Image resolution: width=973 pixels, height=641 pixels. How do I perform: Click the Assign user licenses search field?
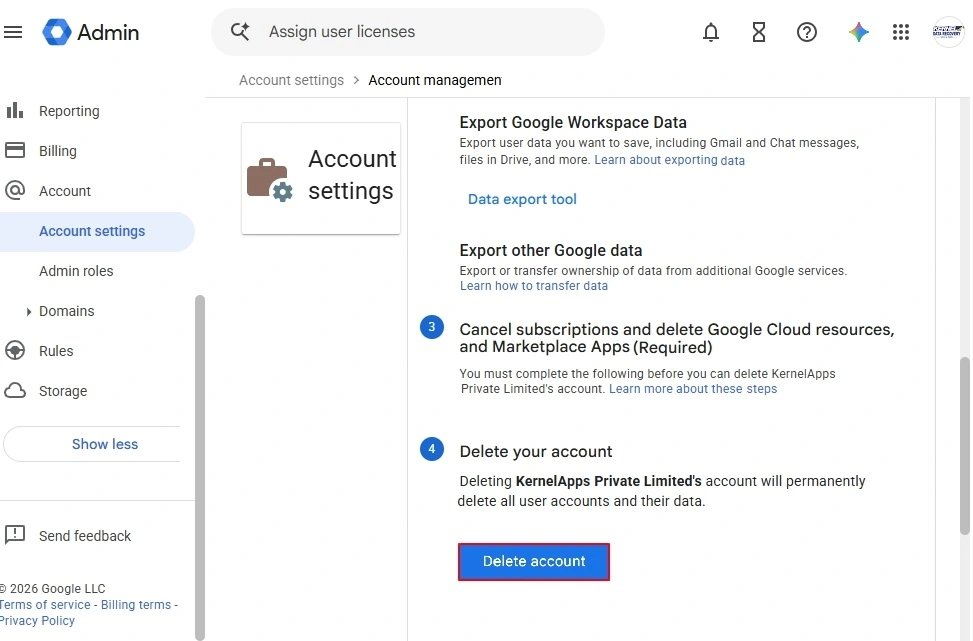point(408,32)
